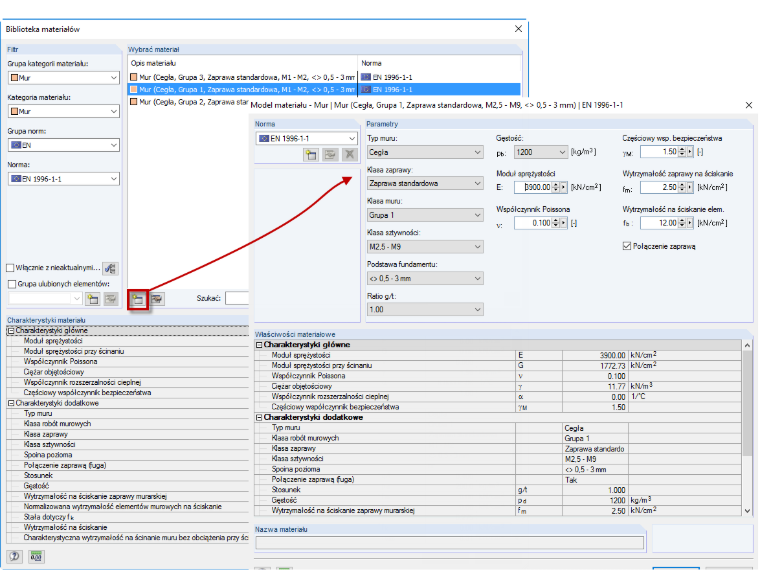Click Typ muru item in library tree
Screen dimensions: 760x588
pyautogui.click(x=38, y=413)
